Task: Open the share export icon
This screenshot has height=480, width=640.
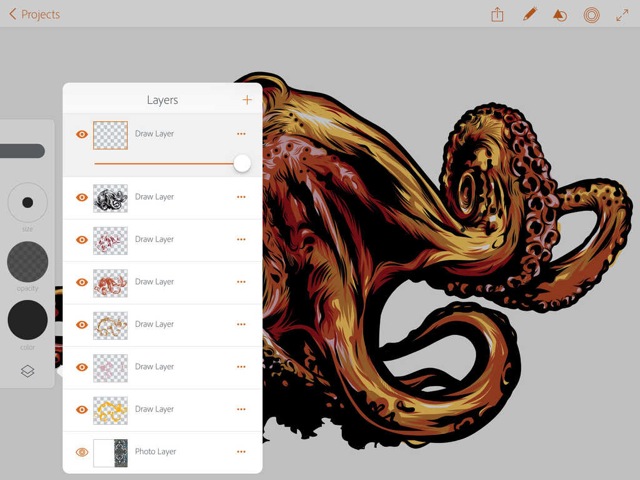Action: point(497,14)
